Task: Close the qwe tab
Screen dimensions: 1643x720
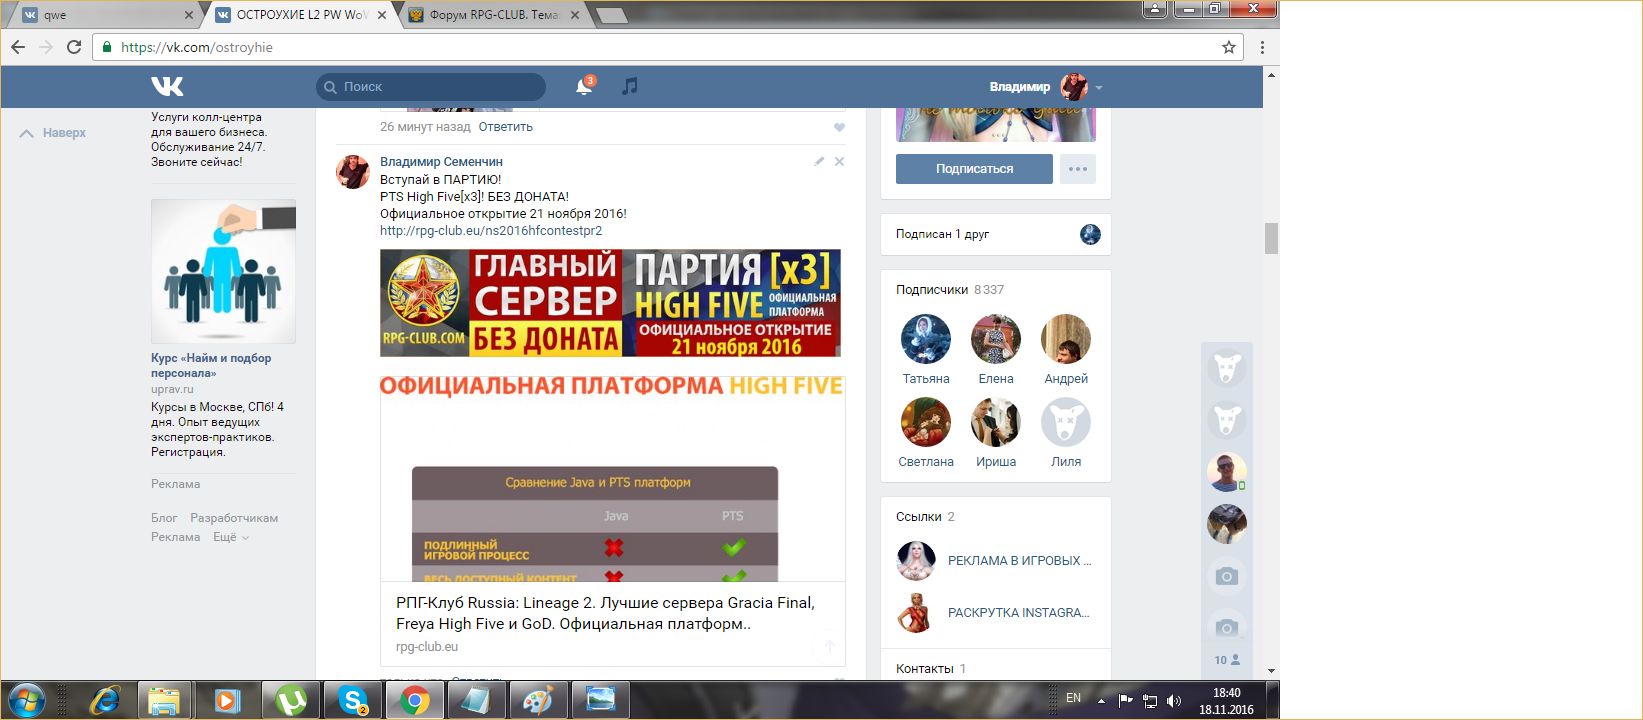Action: pos(190,15)
